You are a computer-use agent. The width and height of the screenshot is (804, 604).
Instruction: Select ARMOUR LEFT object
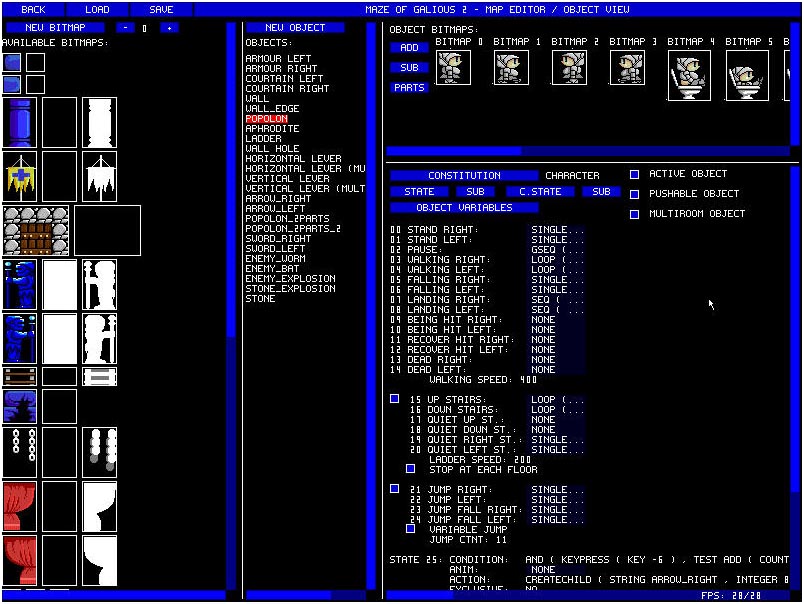278,58
